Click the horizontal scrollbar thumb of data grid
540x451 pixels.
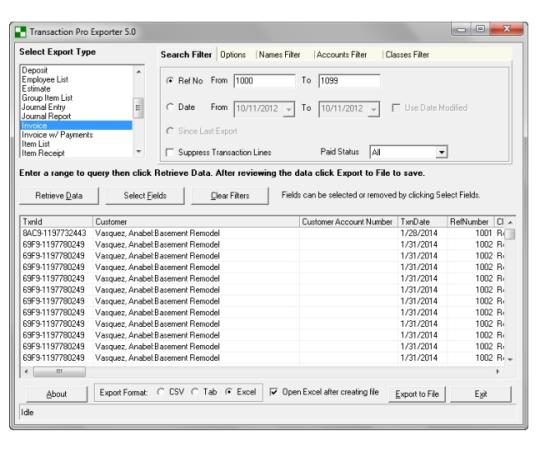click(59, 371)
